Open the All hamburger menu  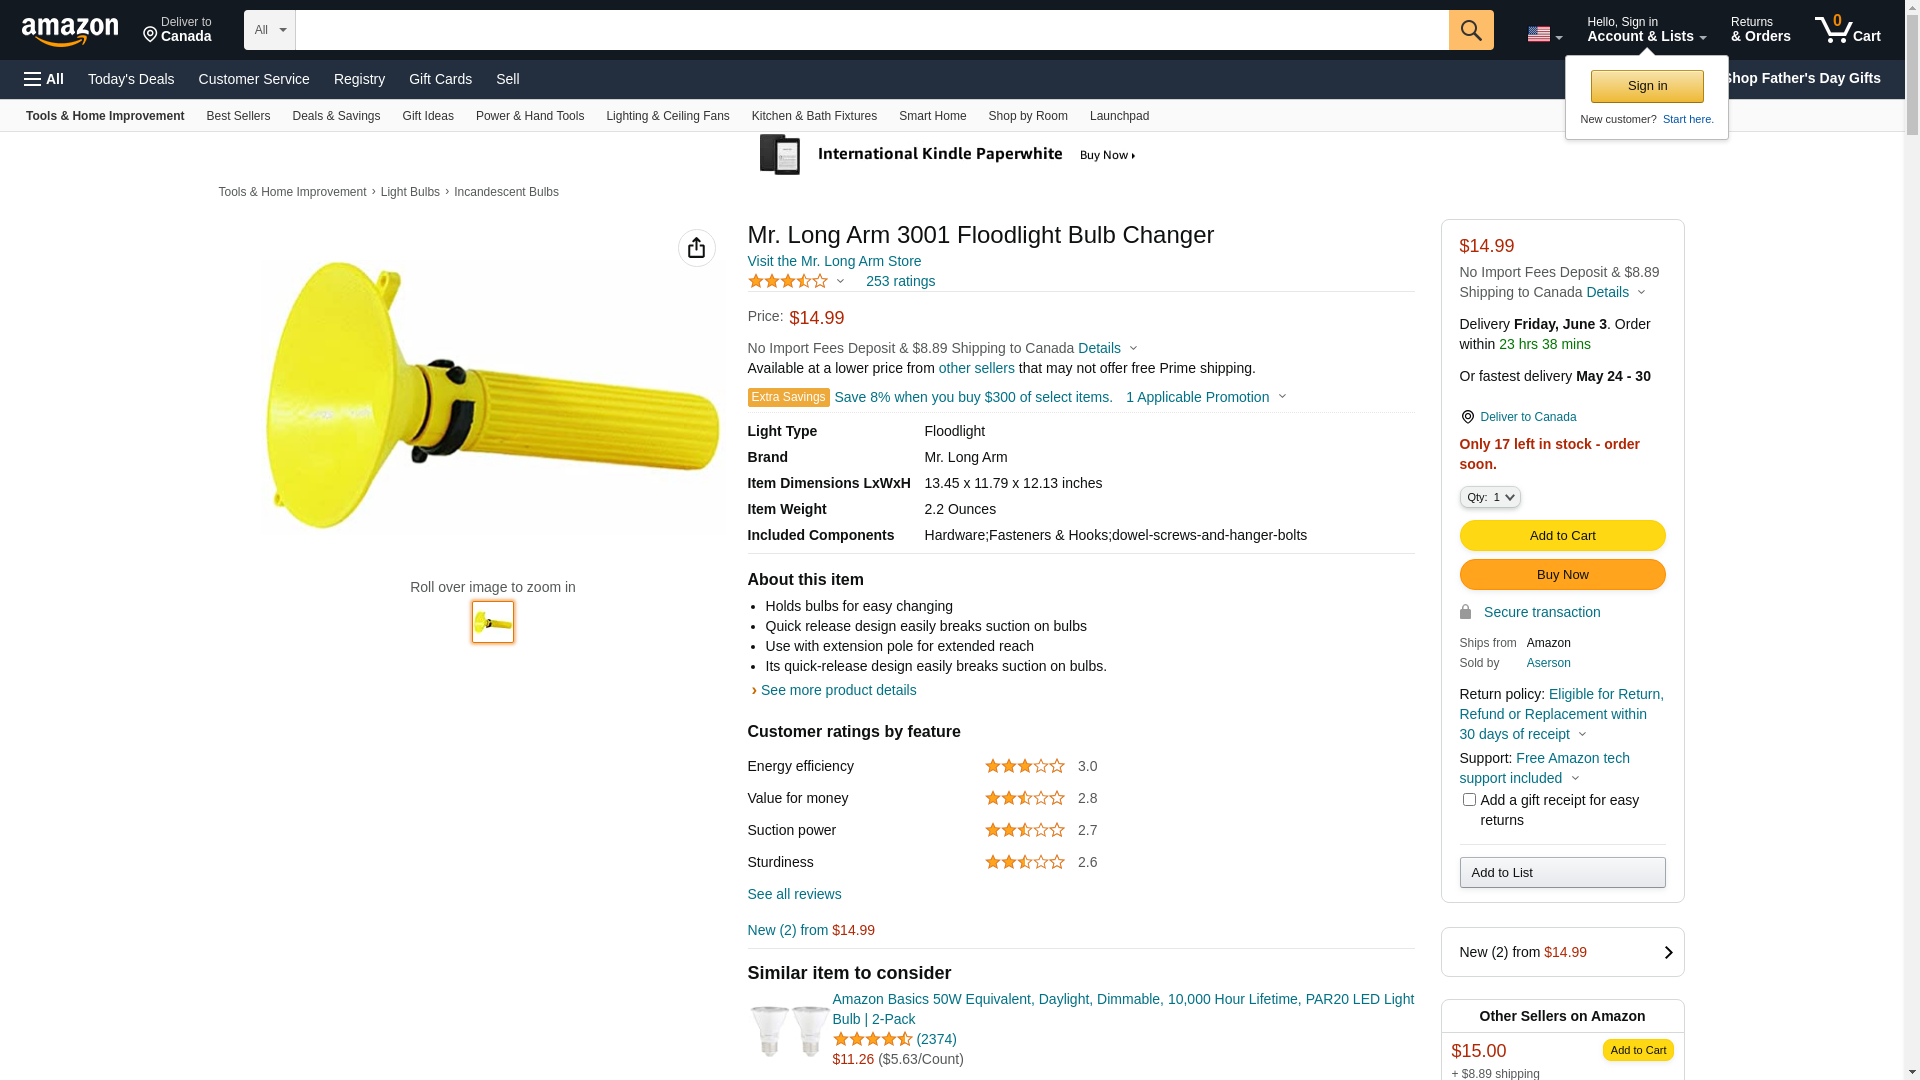pos(44,79)
